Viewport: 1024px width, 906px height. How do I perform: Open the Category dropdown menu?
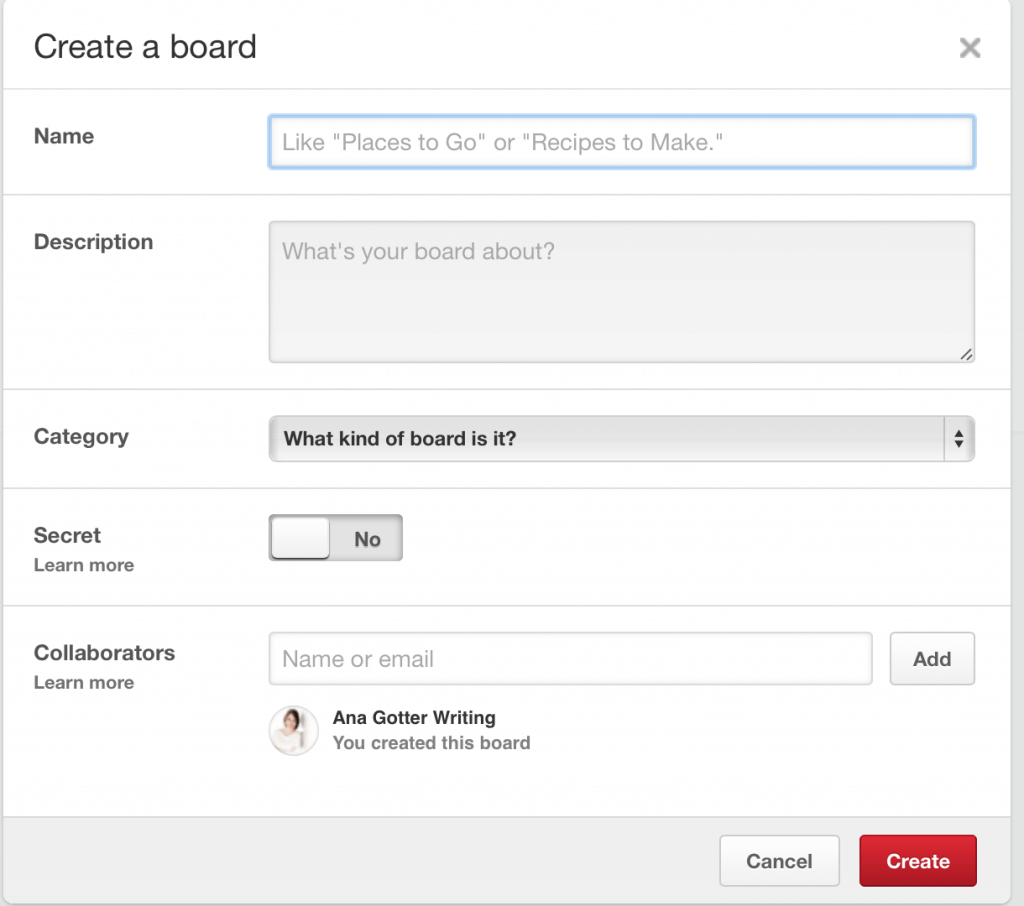coord(622,438)
